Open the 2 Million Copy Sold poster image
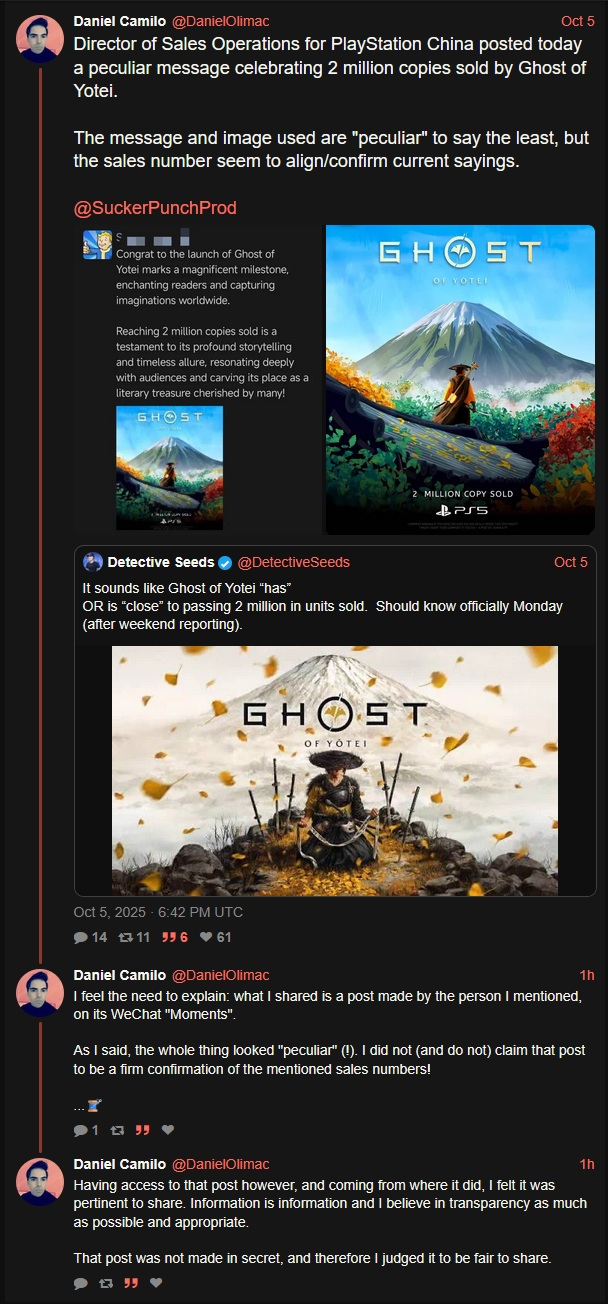 (460, 379)
